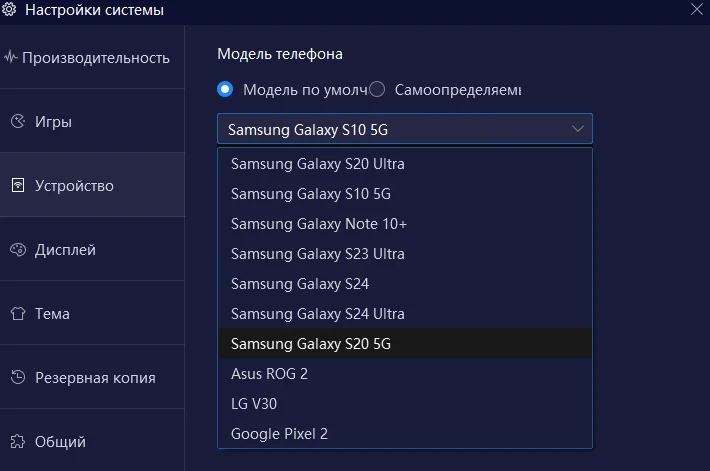Choose Samsung Galaxy S10 5G list option
Image resolution: width=710 pixels, height=471 pixels.
click(x=405, y=193)
